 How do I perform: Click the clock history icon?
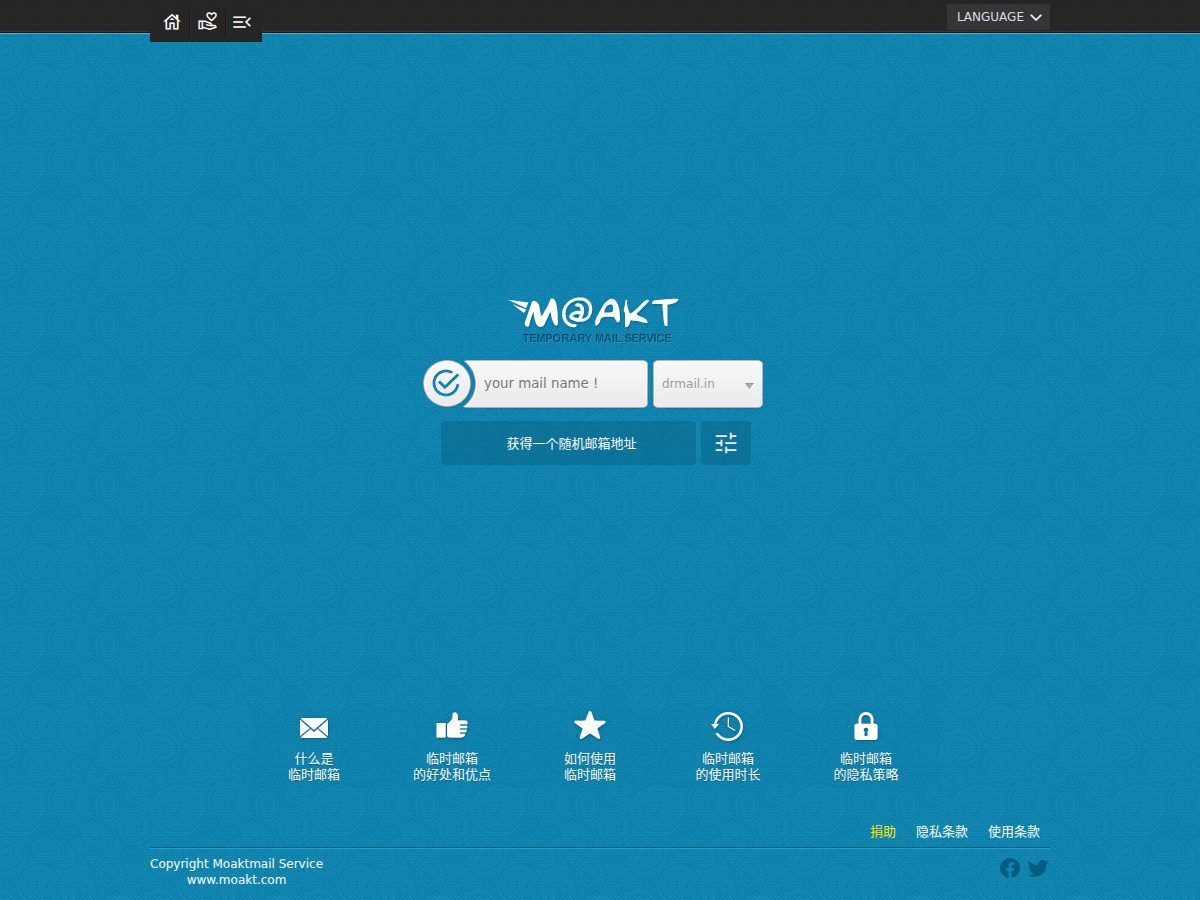(727, 726)
